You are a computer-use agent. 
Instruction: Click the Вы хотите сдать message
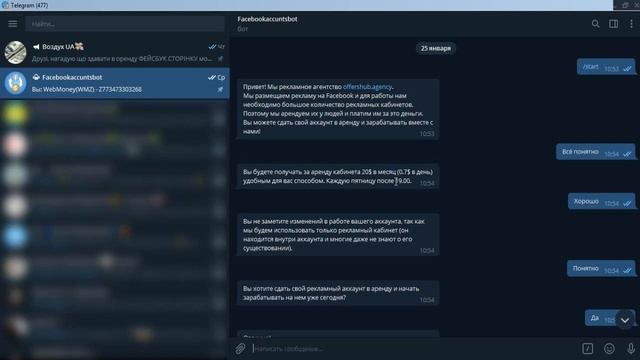pyautogui.click(x=338, y=293)
